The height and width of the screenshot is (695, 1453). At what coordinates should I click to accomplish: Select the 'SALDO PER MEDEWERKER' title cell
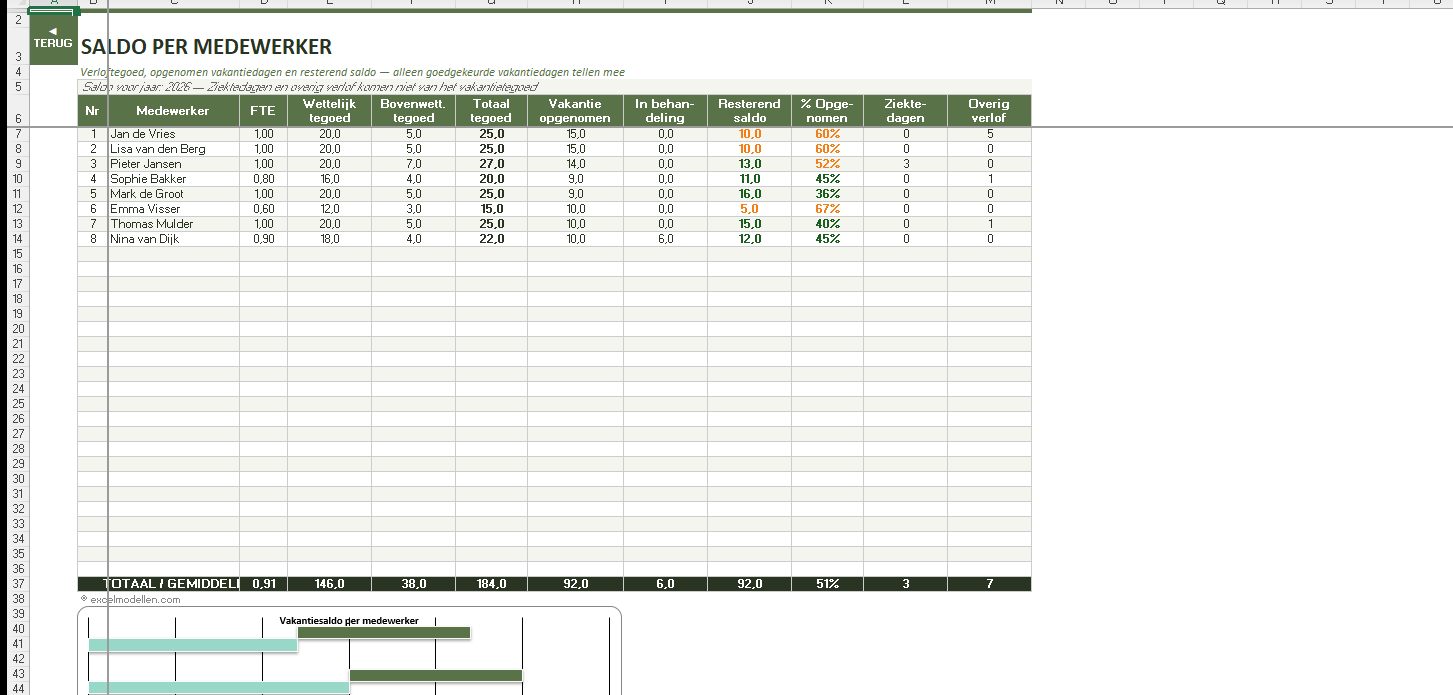pyautogui.click(x=206, y=47)
